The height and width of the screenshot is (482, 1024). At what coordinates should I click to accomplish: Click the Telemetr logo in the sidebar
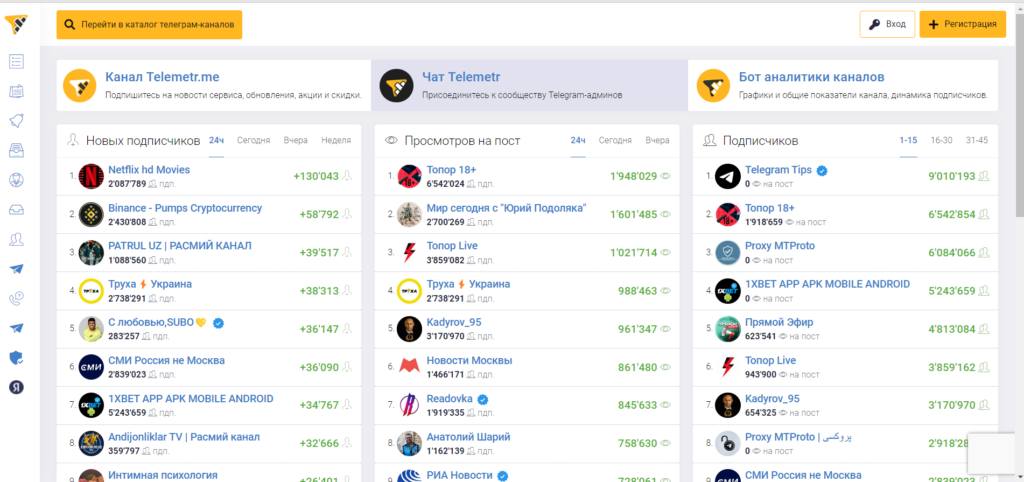coord(16,24)
